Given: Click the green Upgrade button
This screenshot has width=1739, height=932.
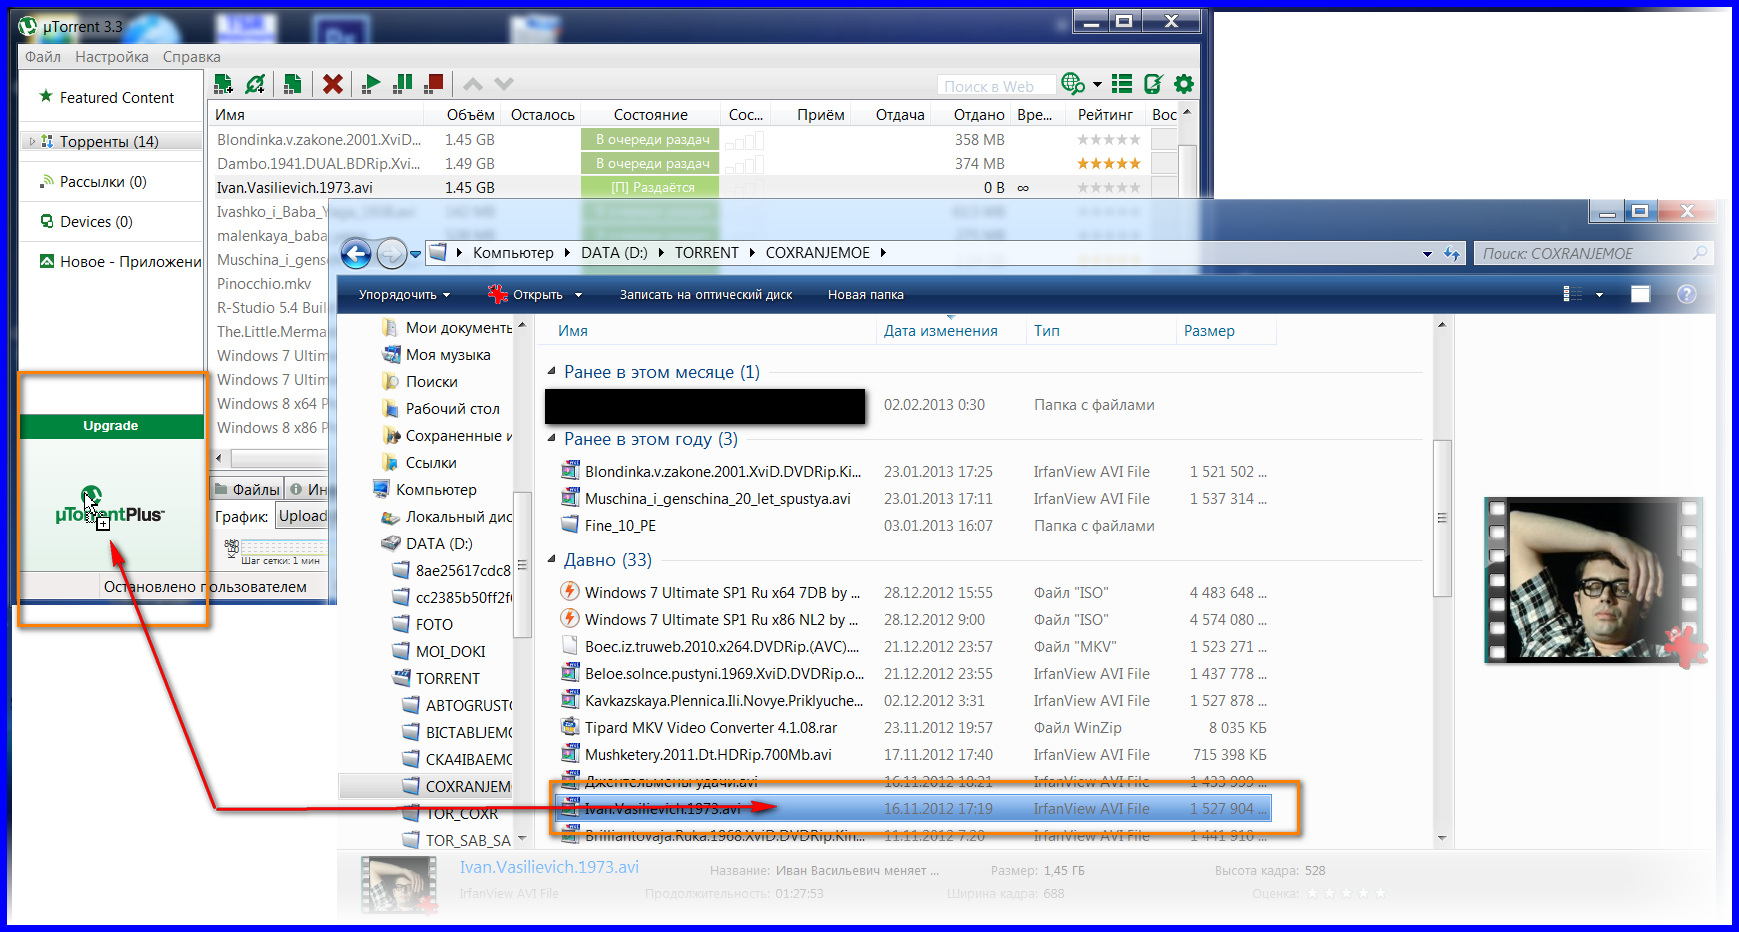Looking at the screenshot, I should 111,426.
